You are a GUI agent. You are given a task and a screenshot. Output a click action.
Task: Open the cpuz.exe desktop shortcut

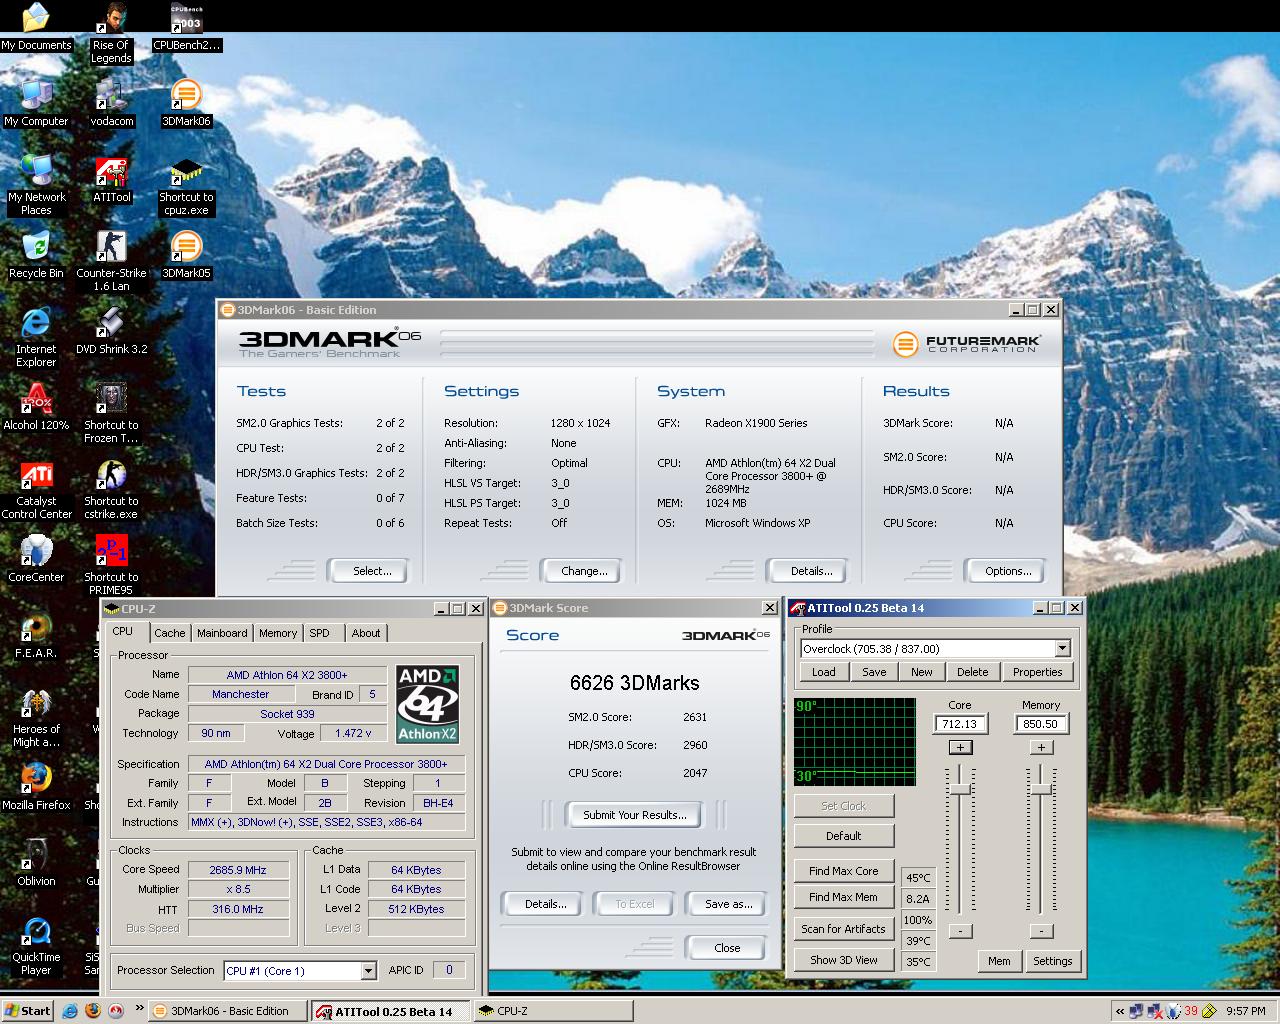point(186,173)
